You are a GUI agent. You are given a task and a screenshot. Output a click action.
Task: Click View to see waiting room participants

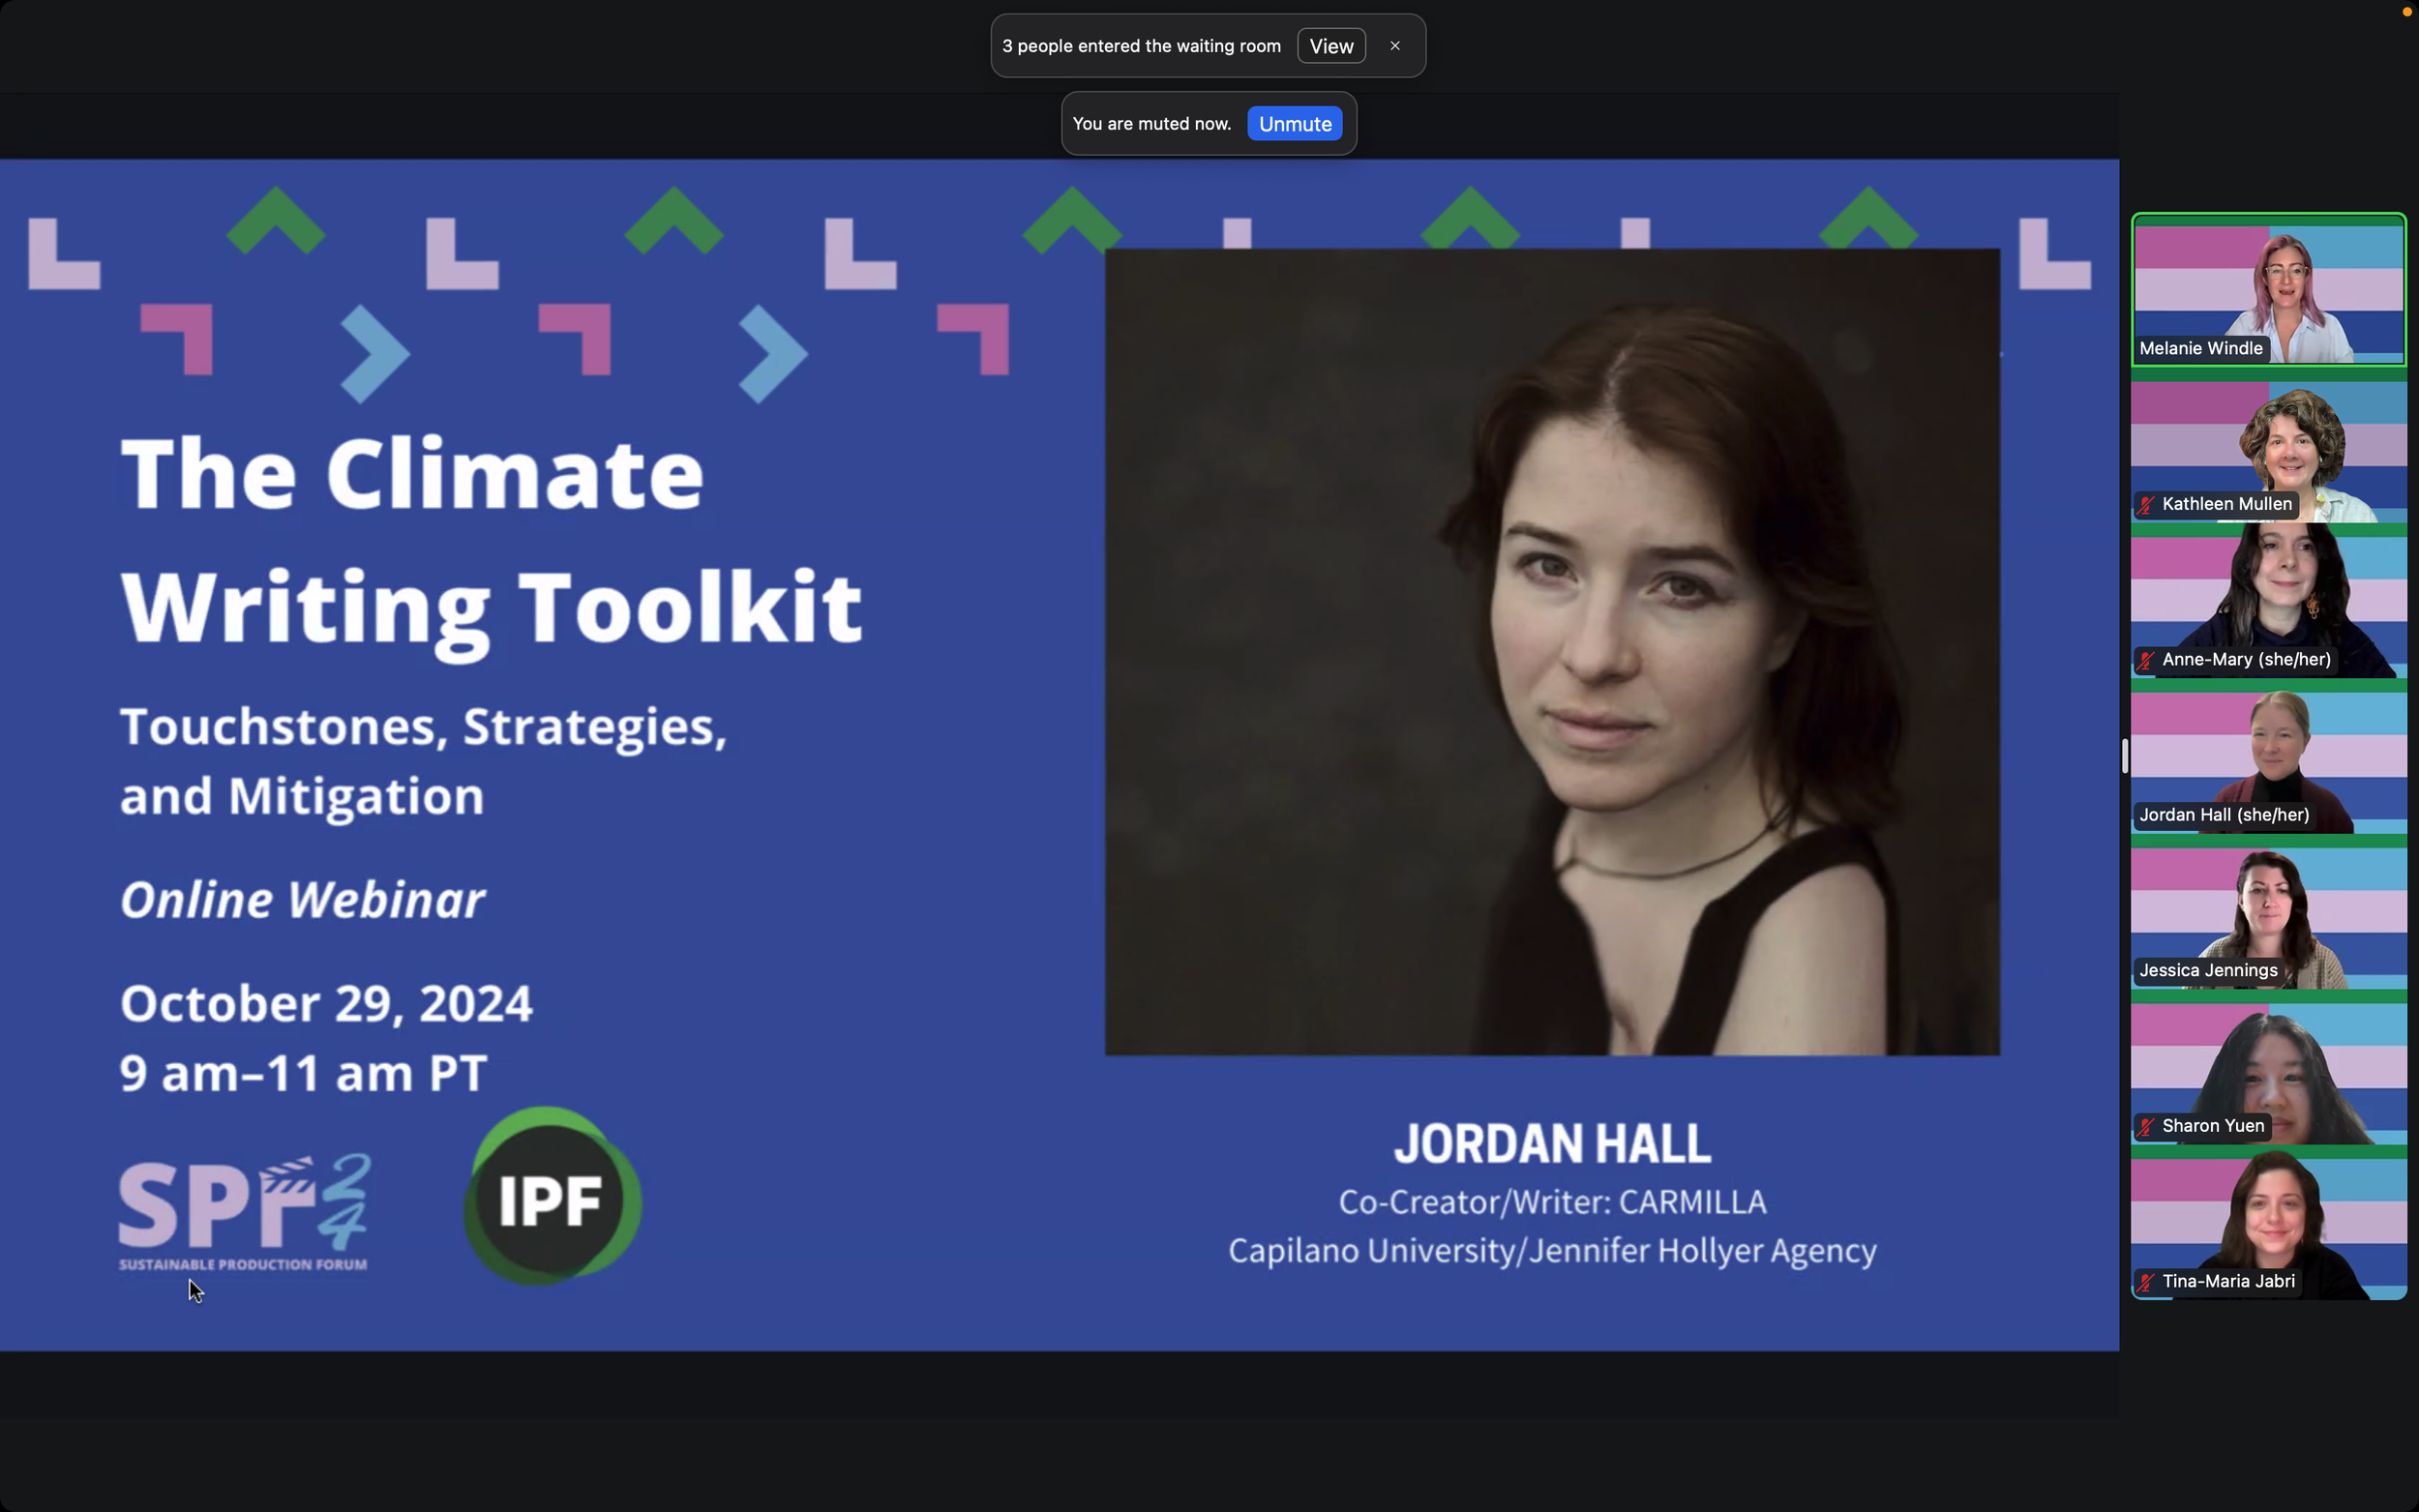click(1330, 45)
